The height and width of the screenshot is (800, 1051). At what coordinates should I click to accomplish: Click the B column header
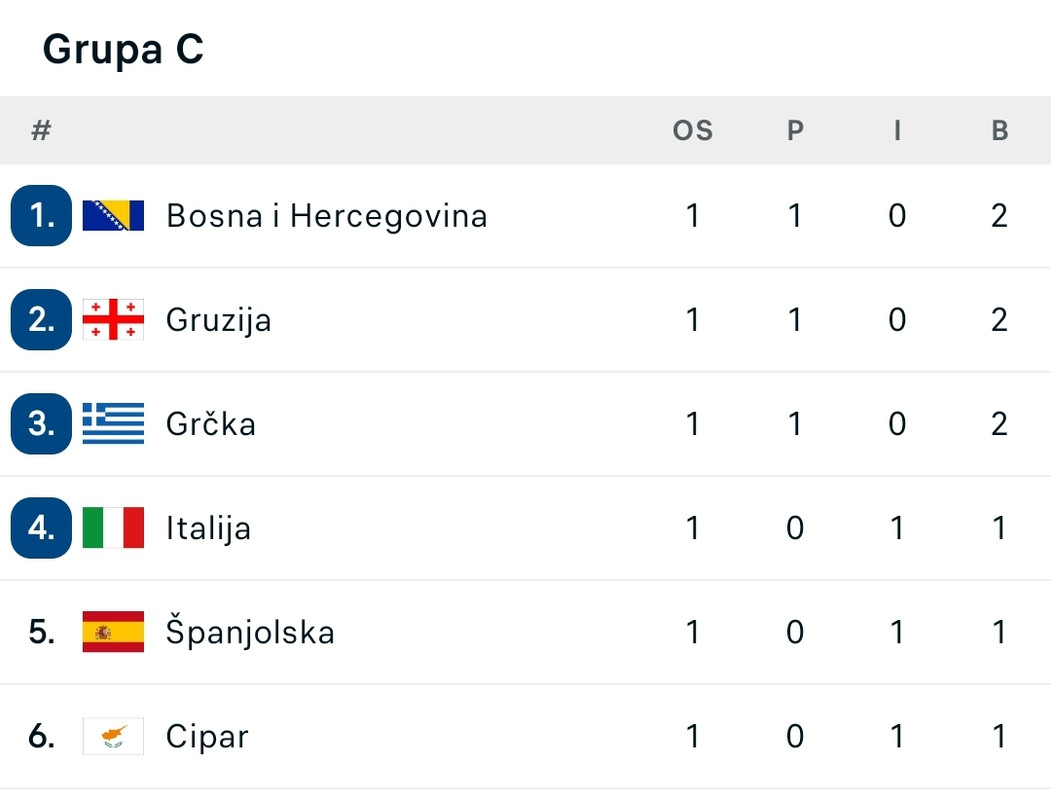(x=1000, y=131)
